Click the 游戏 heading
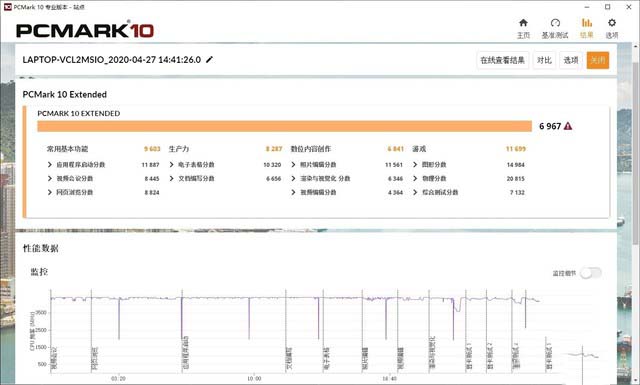This screenshot has height=385, width=640. (419, 149)
